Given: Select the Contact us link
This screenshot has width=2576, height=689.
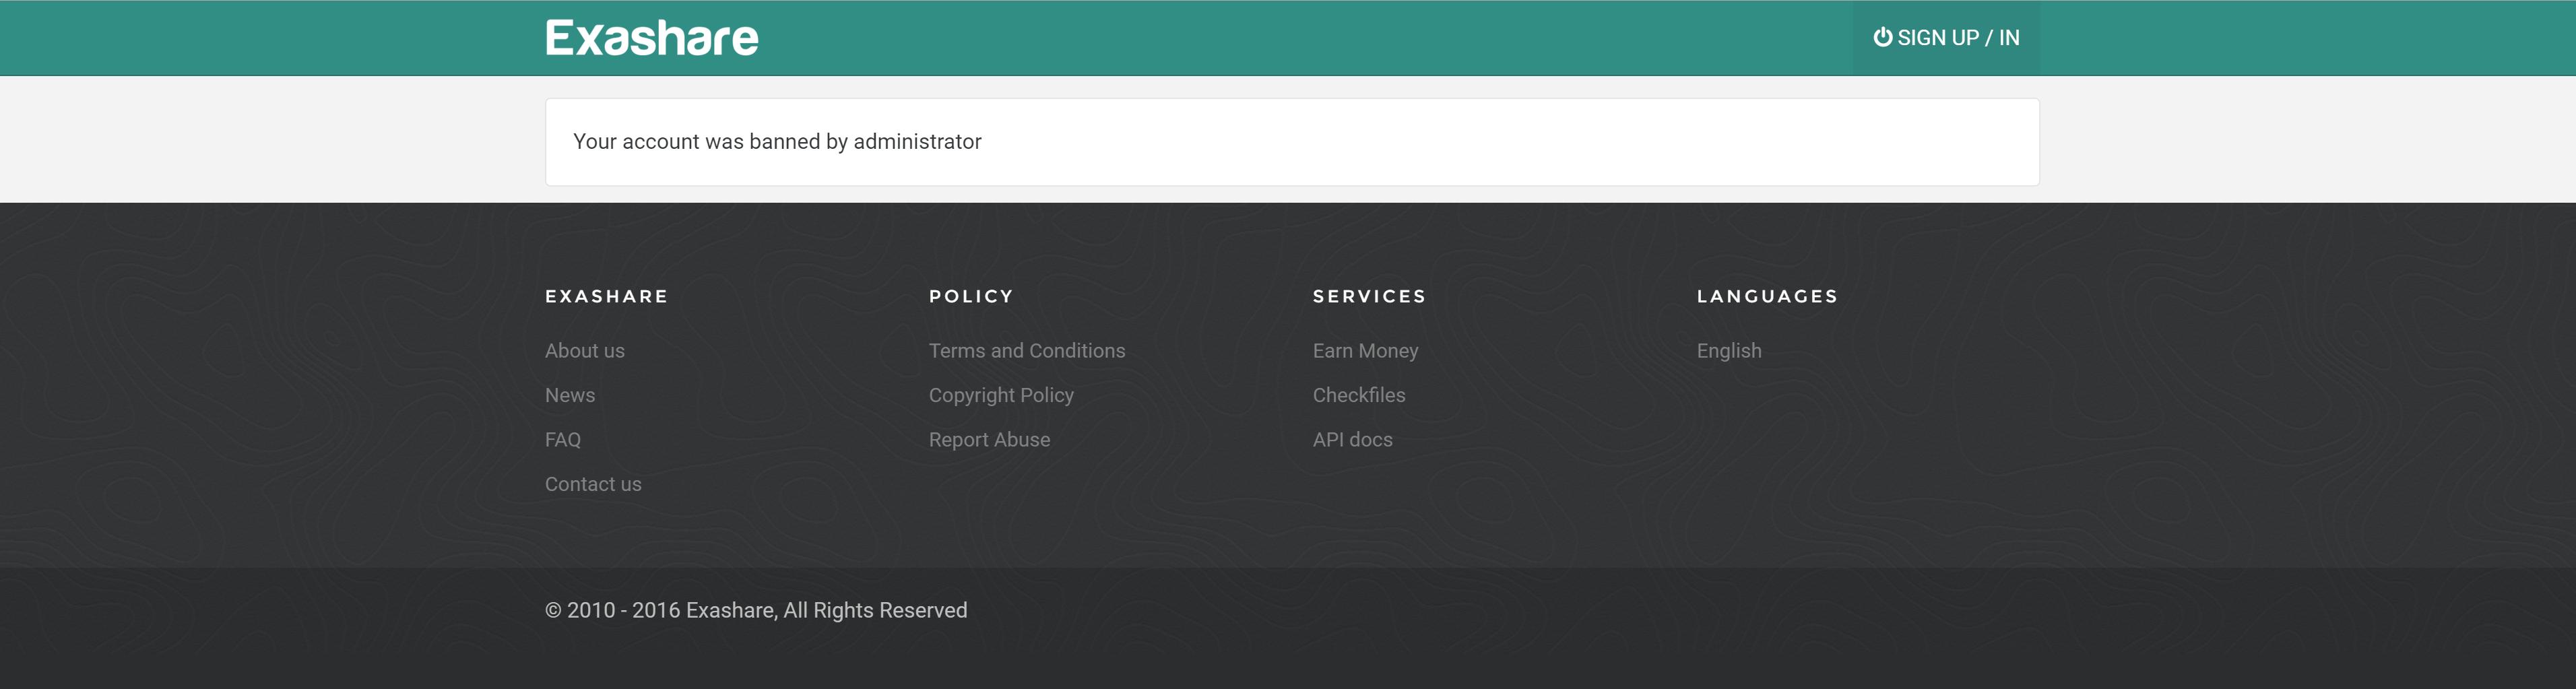Looking at the screenshot, I should (x=593, y=484).
